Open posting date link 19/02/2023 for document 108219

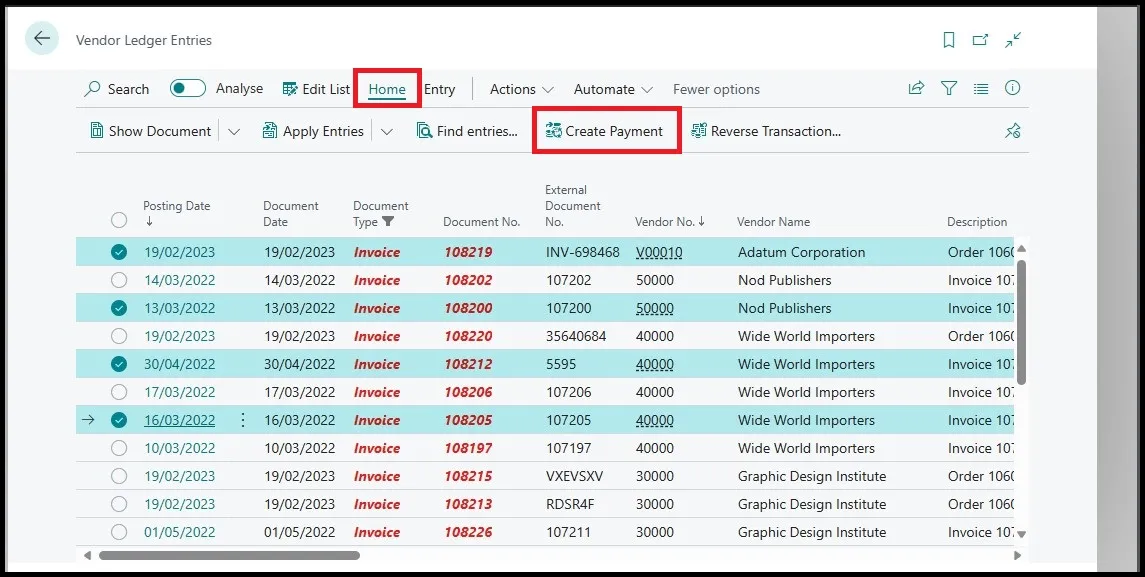point(180,252)
